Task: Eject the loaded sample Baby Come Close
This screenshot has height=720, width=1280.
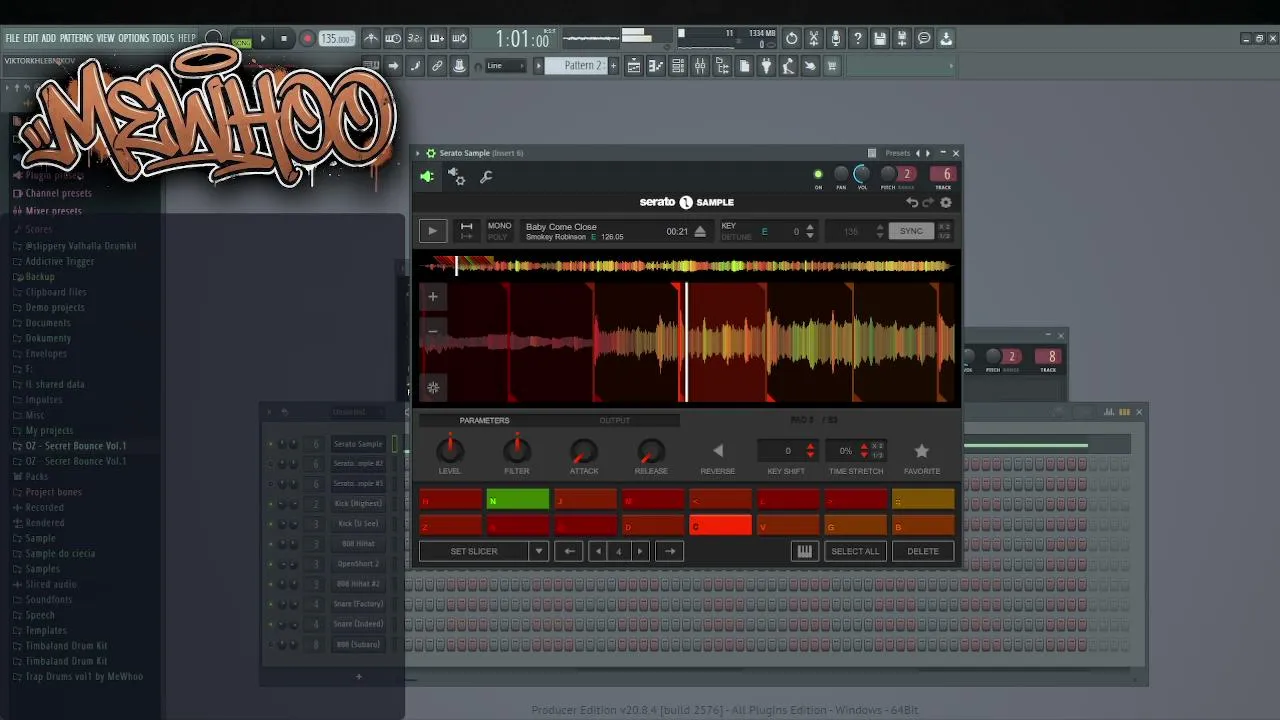Action: coord(700,232)
